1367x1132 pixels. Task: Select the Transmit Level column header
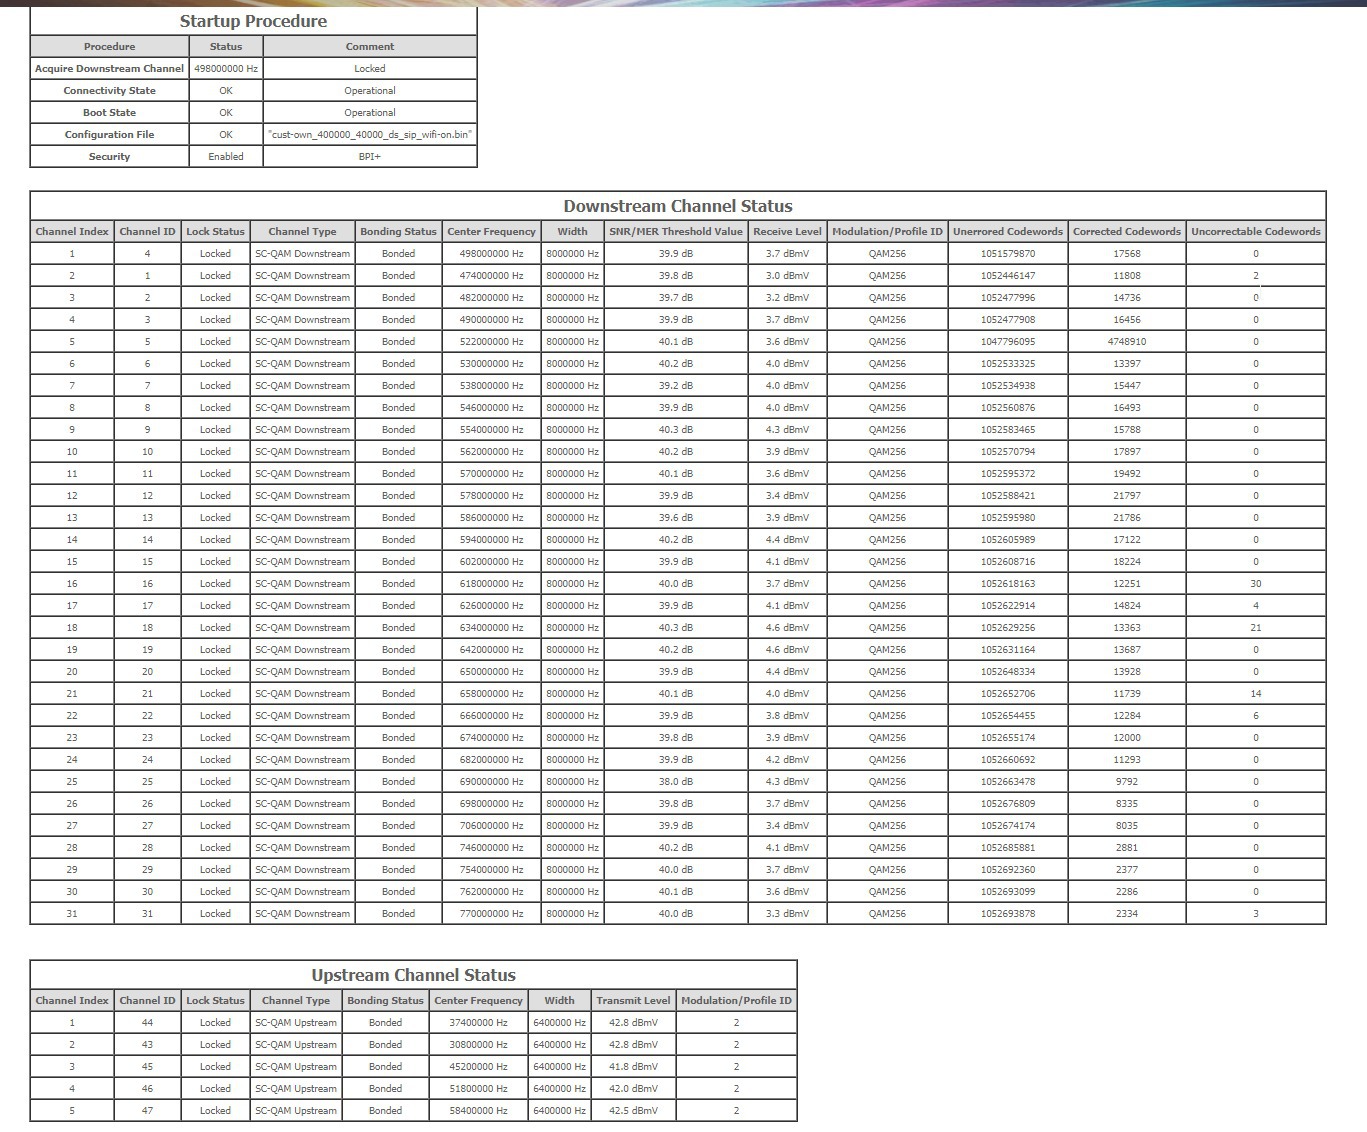[x=633, y=1001]
